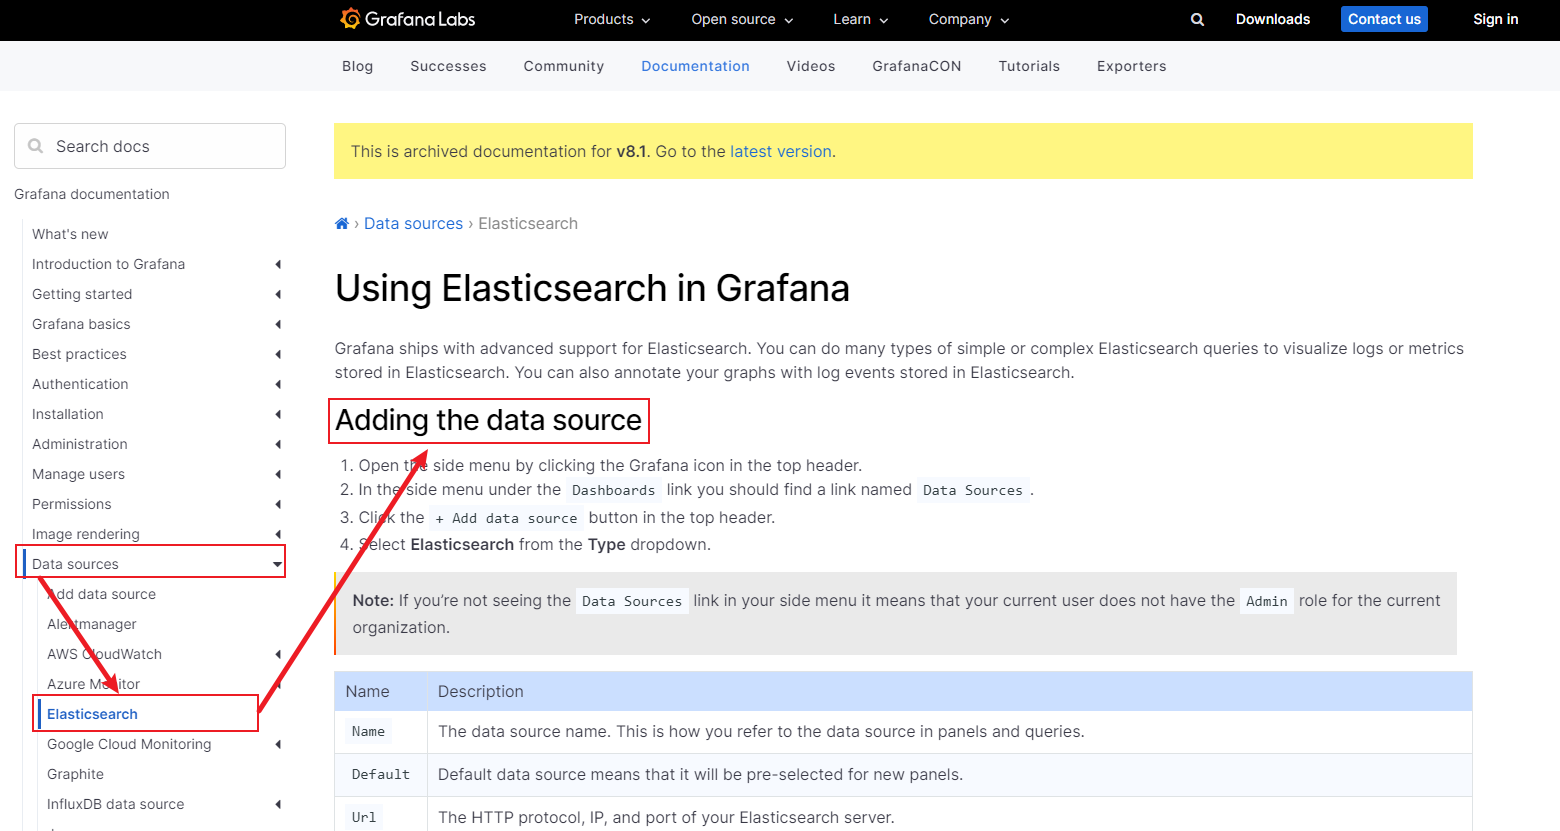Expand the Products dropdown
The width and height of the screenshot is (1560, 831).
611,19
